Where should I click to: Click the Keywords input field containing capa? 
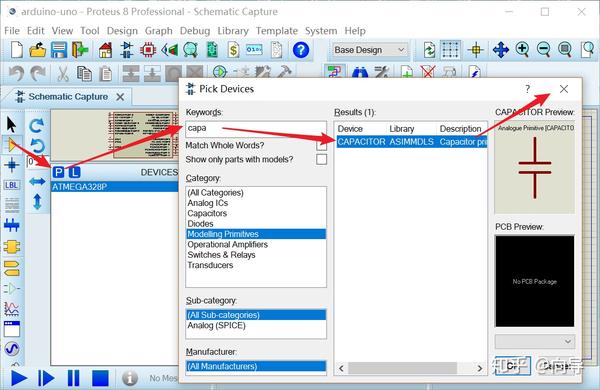[256, 129]
